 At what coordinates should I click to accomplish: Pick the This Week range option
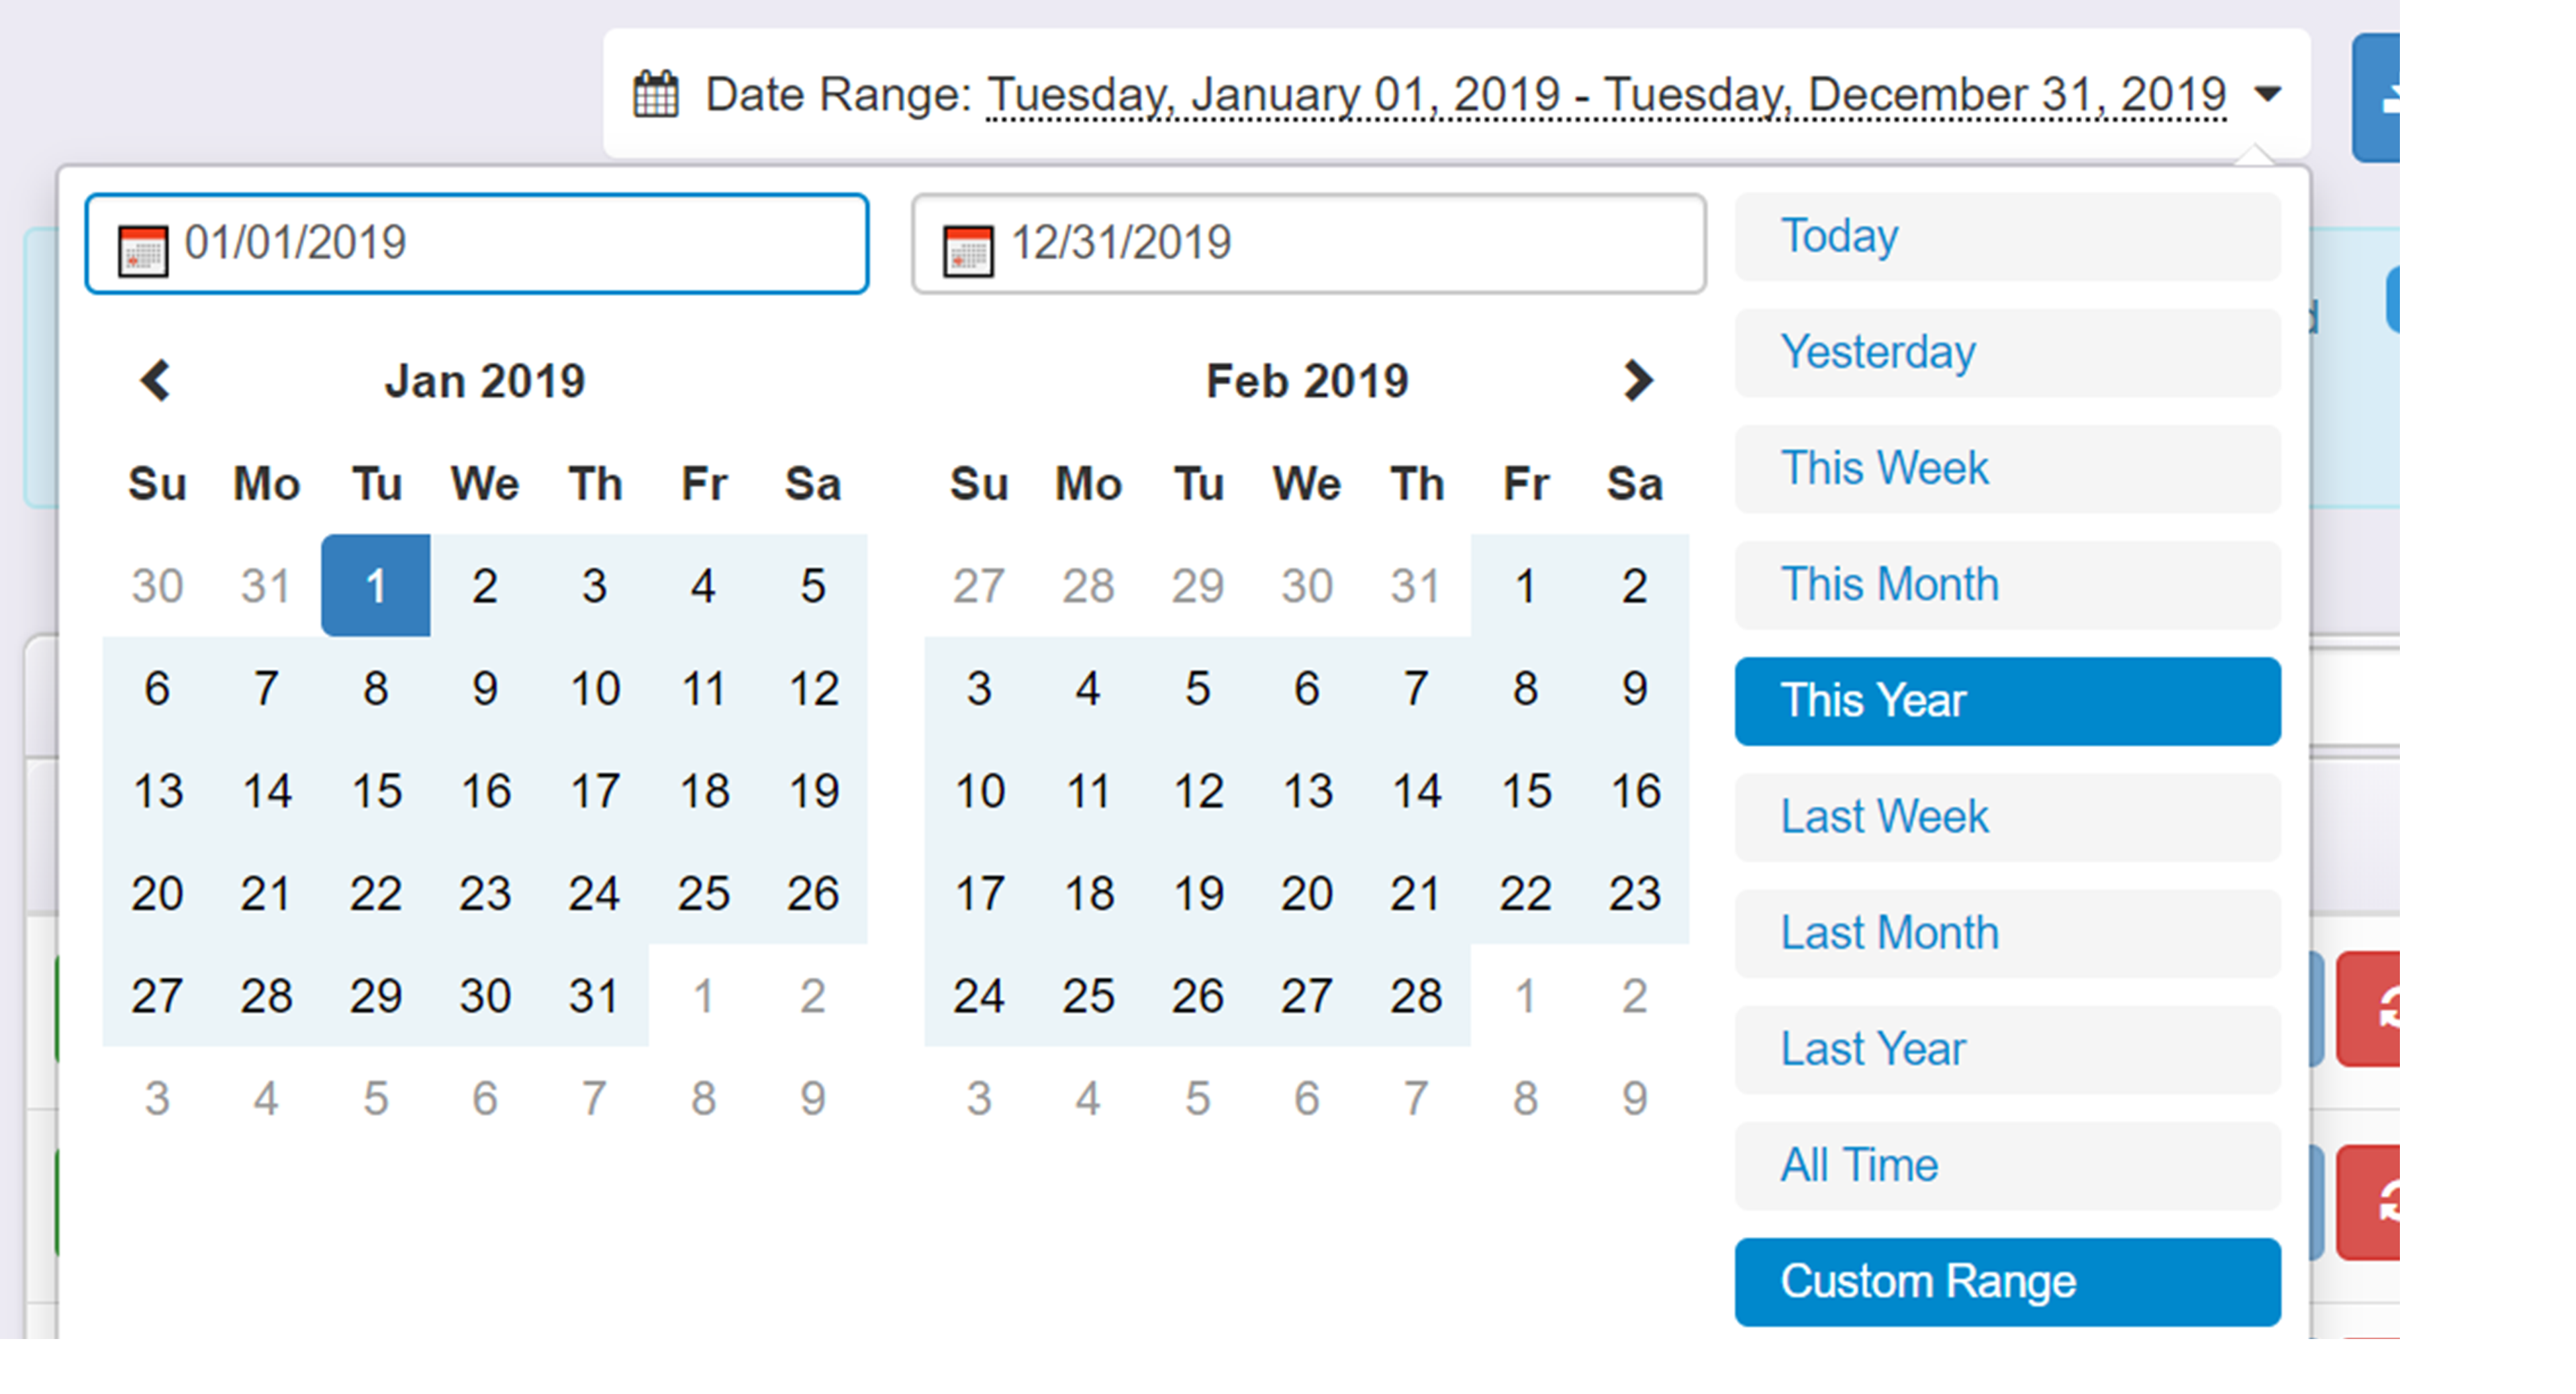(x=2008, y=469)
